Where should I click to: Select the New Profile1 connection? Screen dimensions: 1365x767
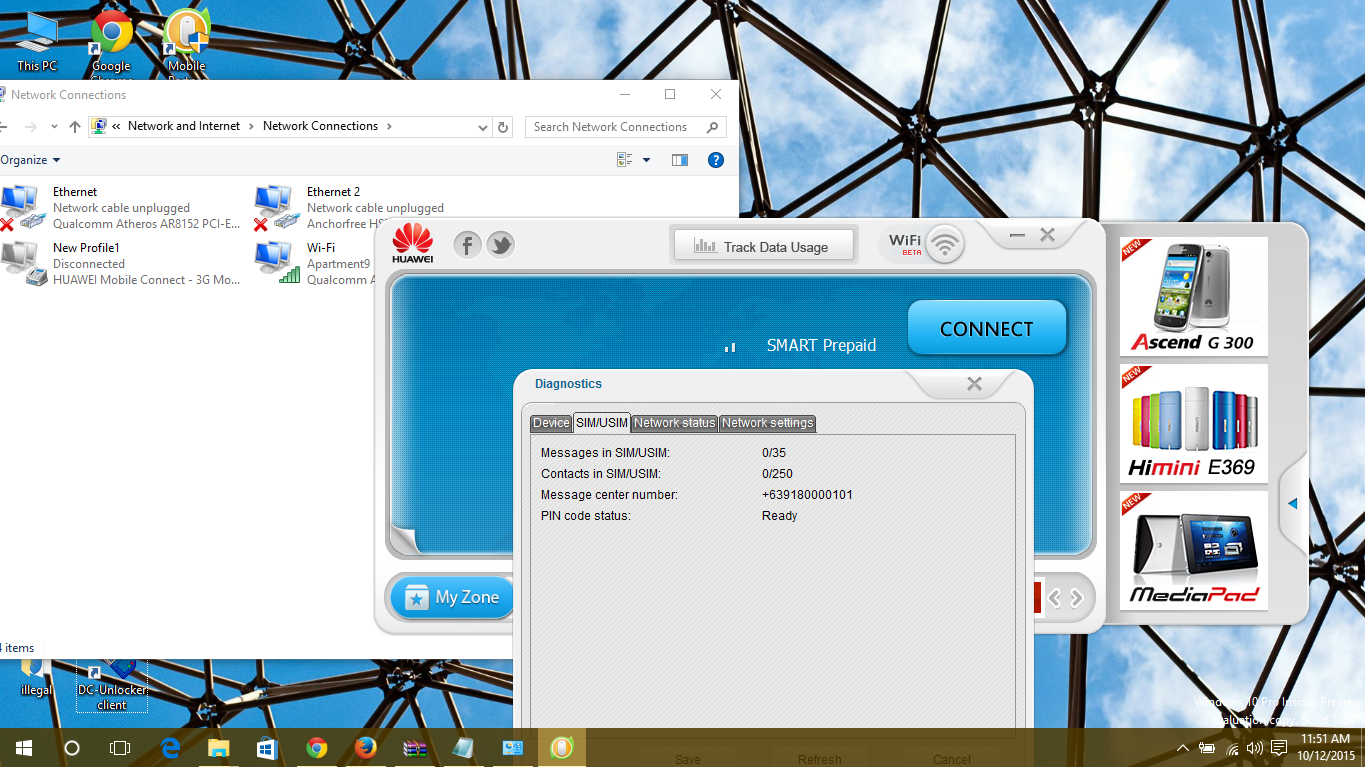pos(121,264)
